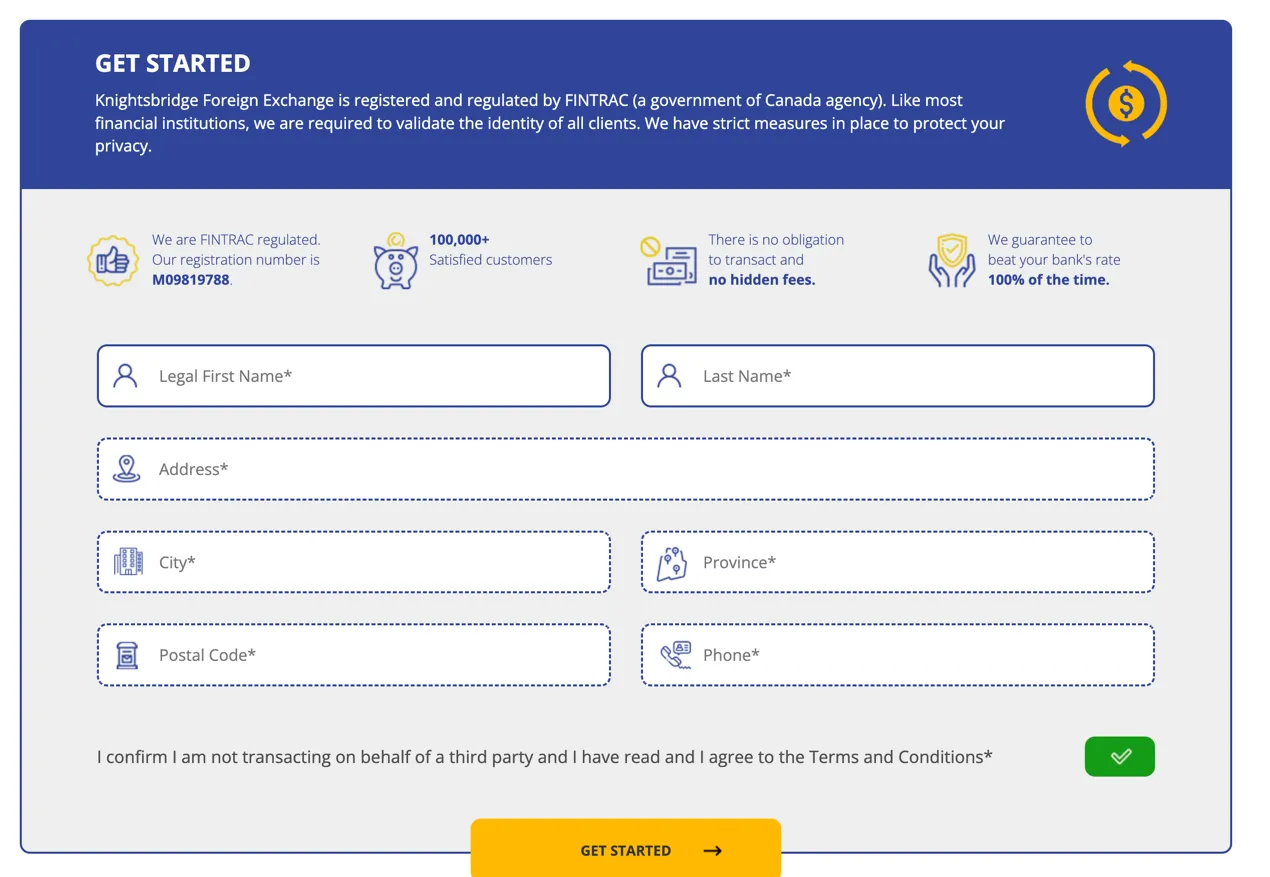Select the Province field
1270x877 pixels.
898,562
